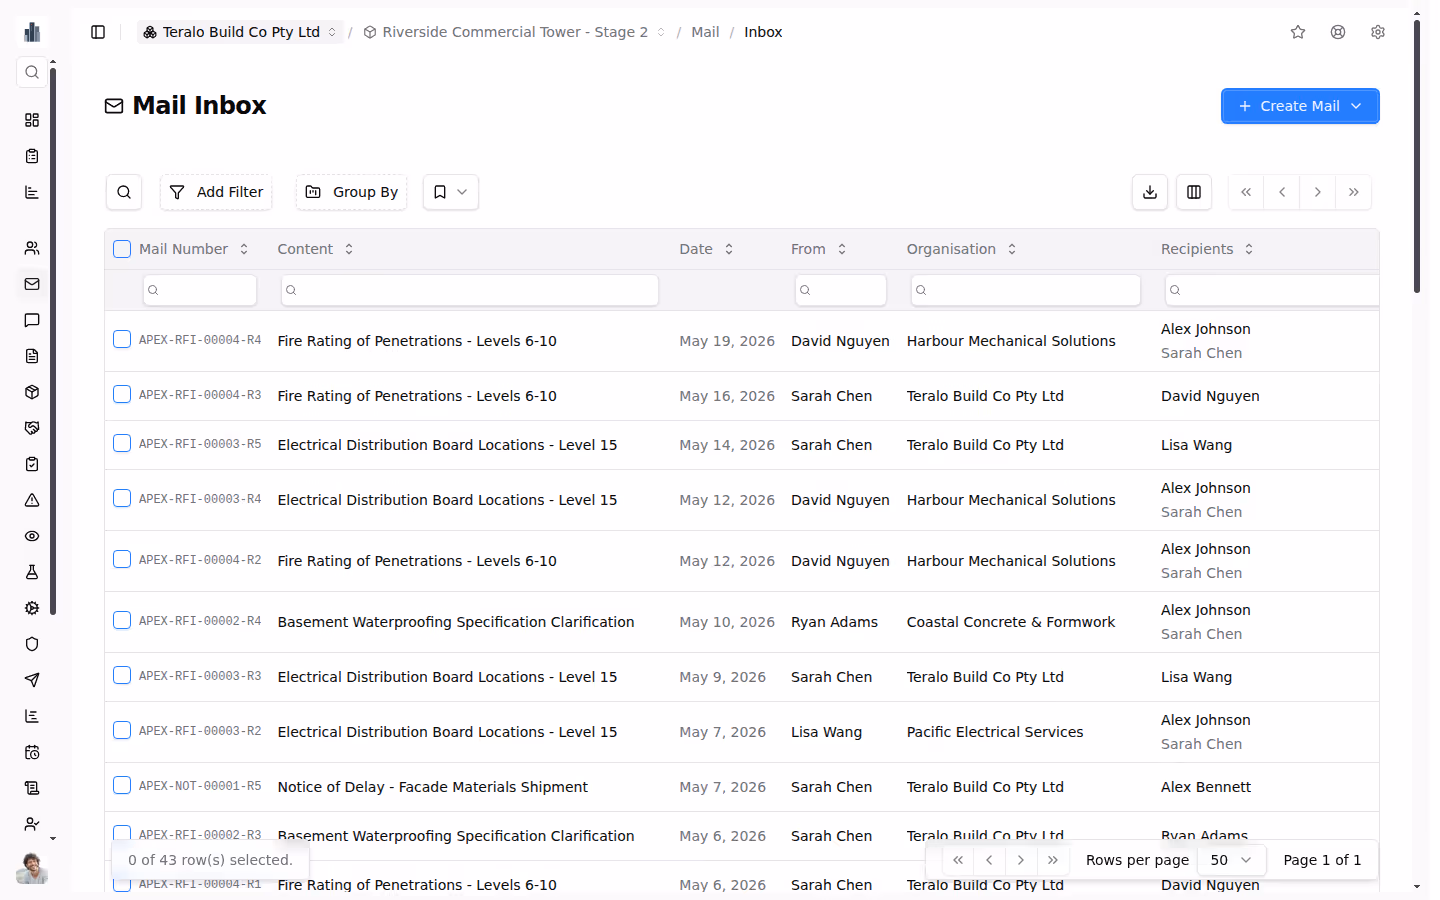Expand the Create Mail dropdown button
Screen dimensions: 1440x900
[x=1300, y=106]
